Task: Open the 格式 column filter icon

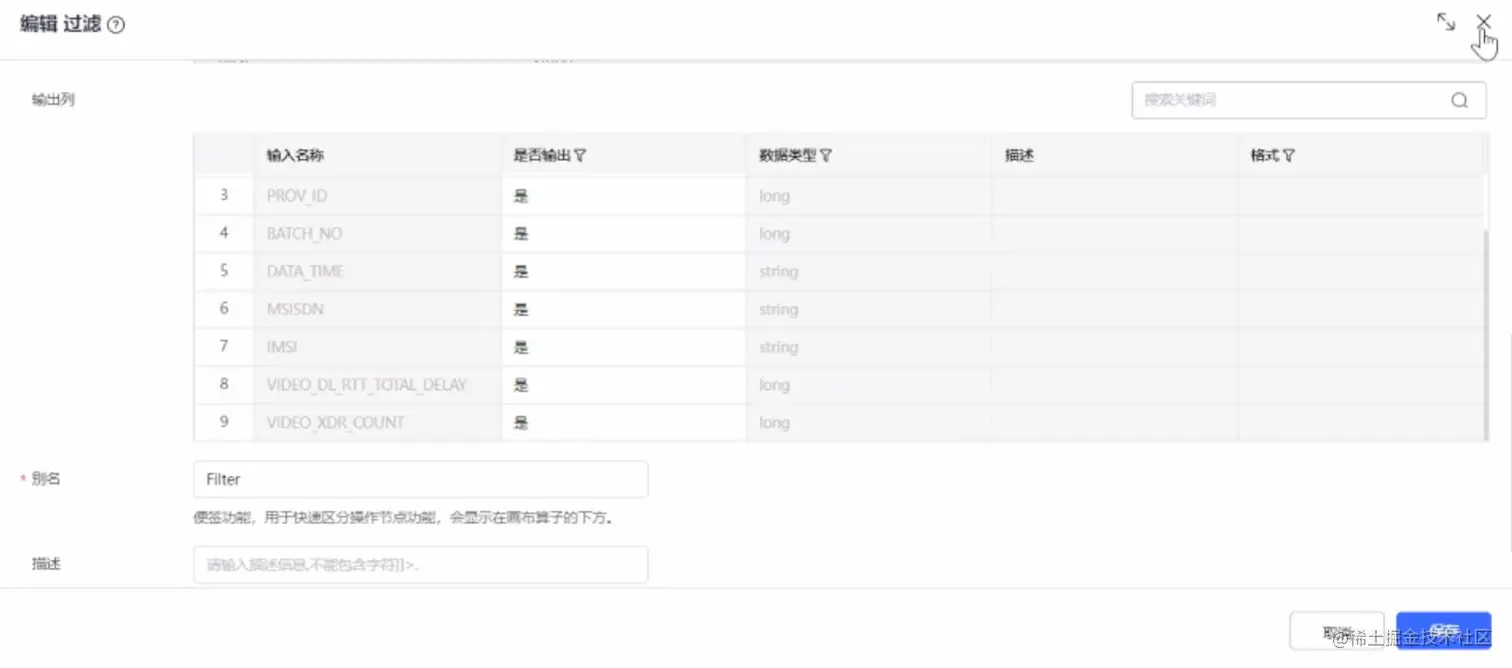Action: [x=1289, y=156]
